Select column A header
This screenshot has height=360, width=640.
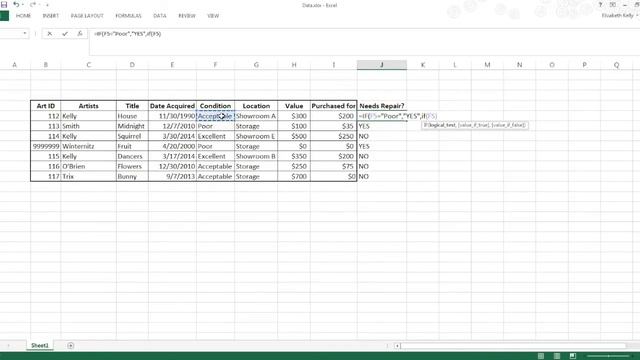15,65
